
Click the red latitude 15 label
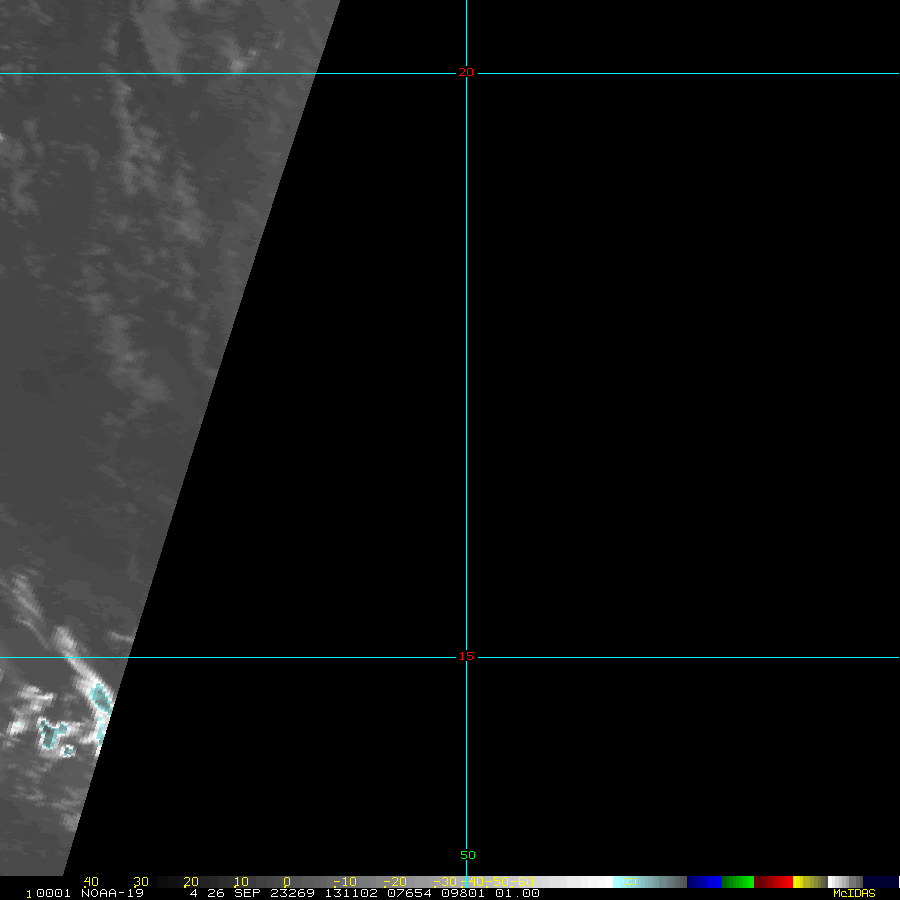pyautogui.click(x=466, y=656)
